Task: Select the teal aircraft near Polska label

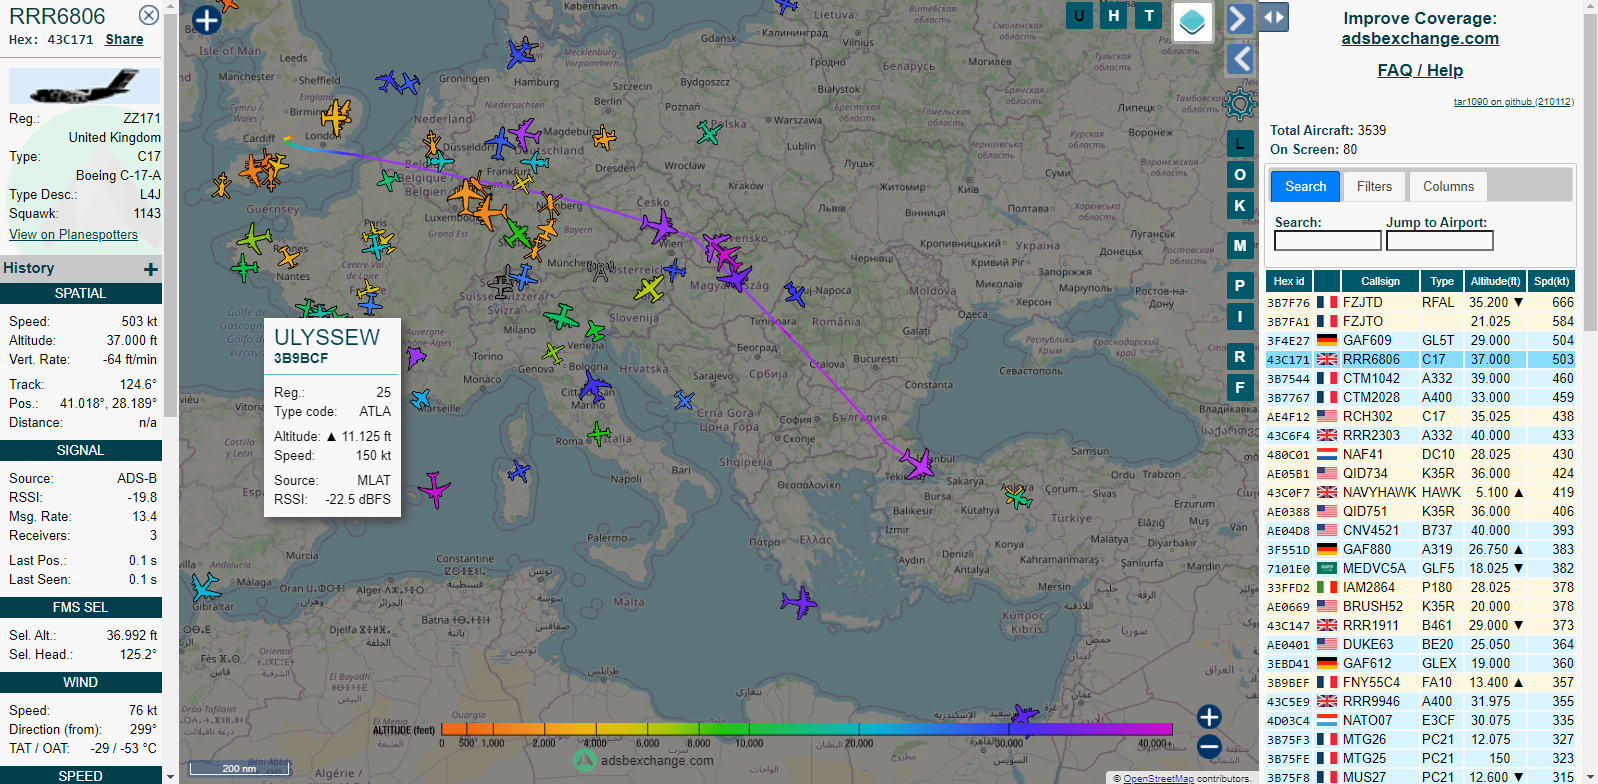Action: 709,132
